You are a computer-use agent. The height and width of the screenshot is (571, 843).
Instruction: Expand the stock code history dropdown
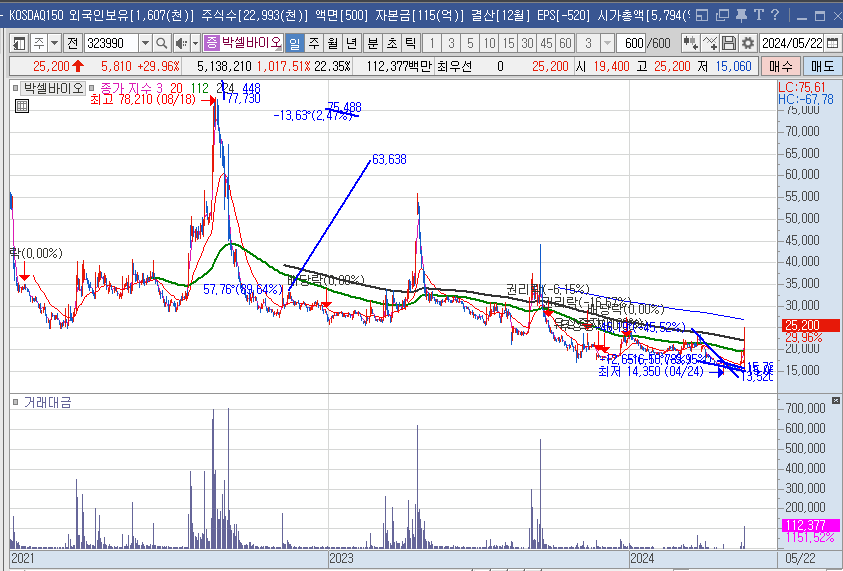[145, 42]
